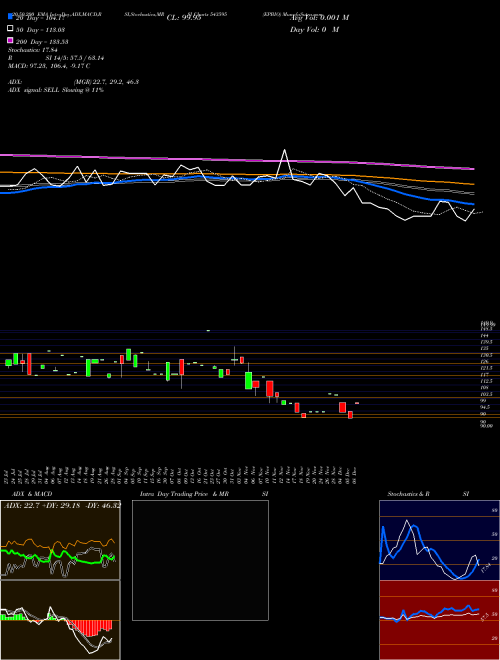Open the ADX indicator chart panel
This screenshot has height=660, width=500.
pyautogui.click(x=60, y=540)
